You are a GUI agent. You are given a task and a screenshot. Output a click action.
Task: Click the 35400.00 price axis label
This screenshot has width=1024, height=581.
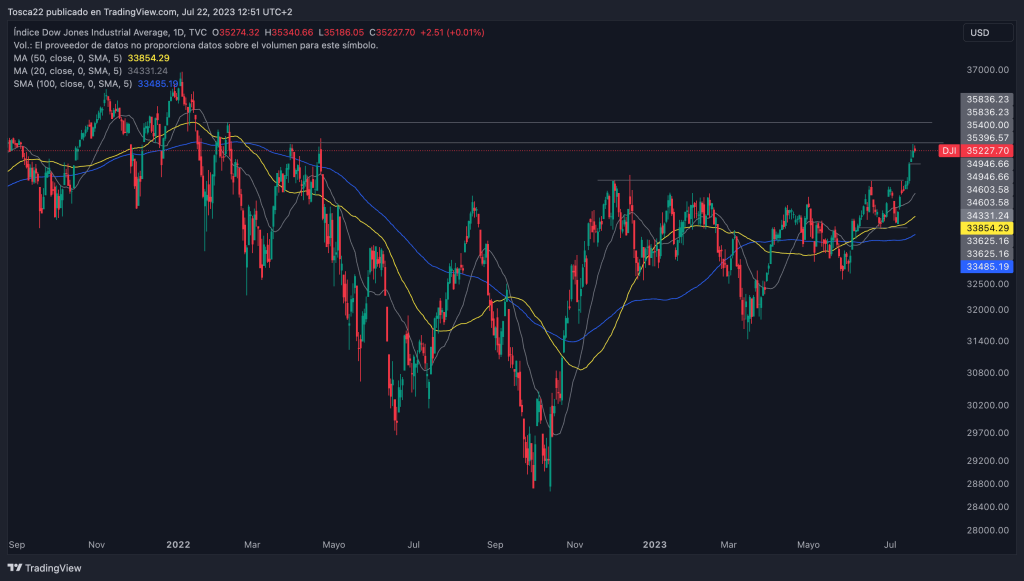(x=987, y=125)
